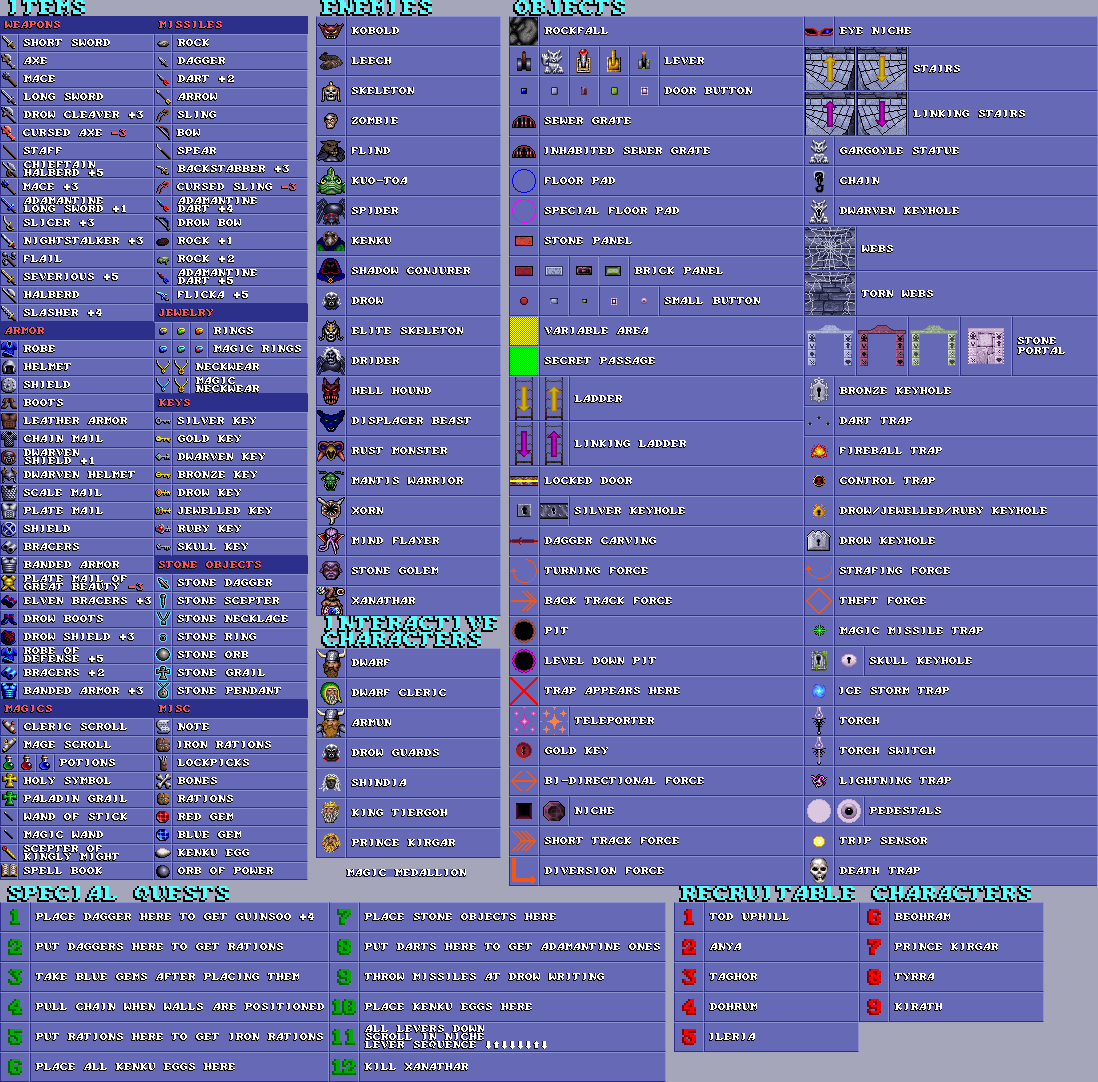The height and width of the screenshot is (1082, 1098).
Task: Select the "Jewelled Key" label
Action: 225,511
